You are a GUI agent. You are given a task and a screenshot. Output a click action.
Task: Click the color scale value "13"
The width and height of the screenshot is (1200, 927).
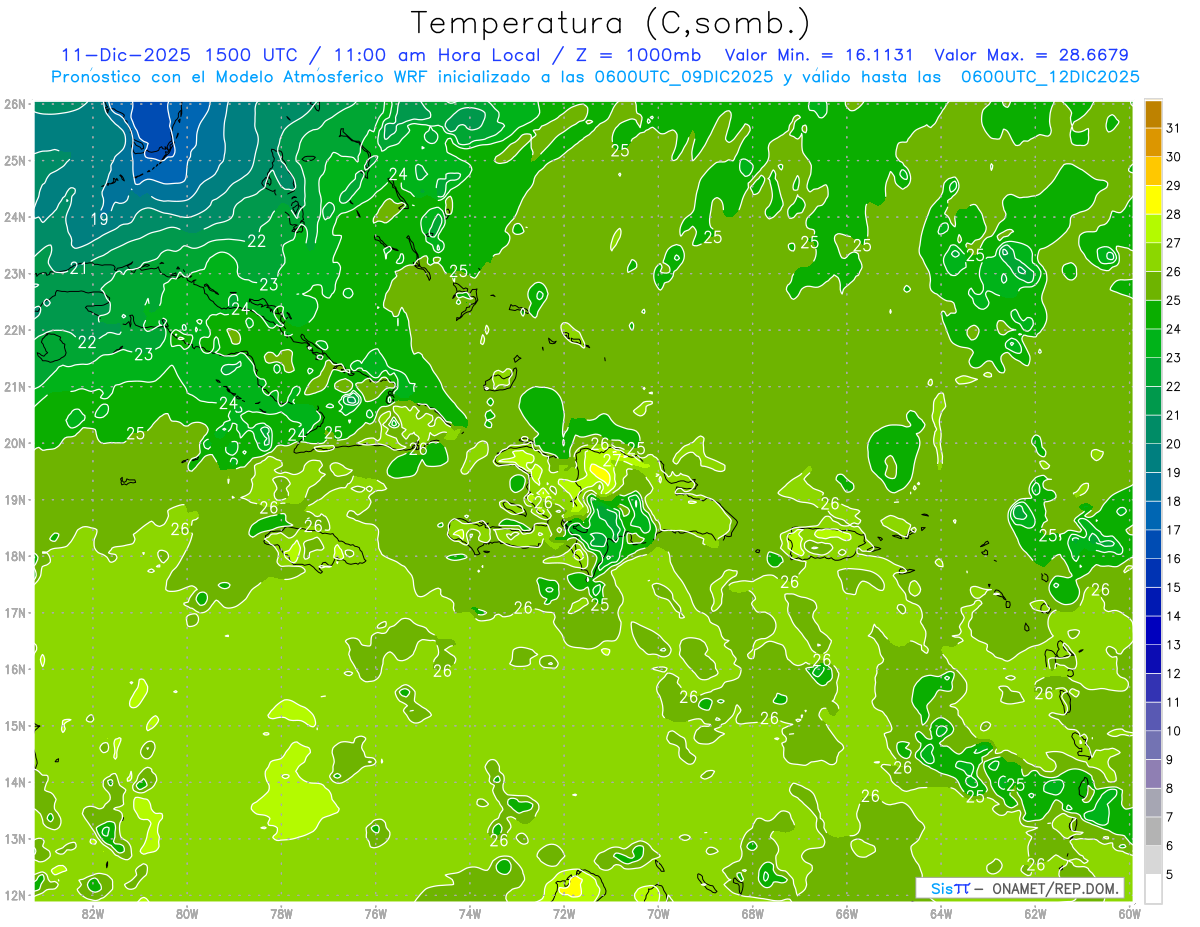point(1174,644)
